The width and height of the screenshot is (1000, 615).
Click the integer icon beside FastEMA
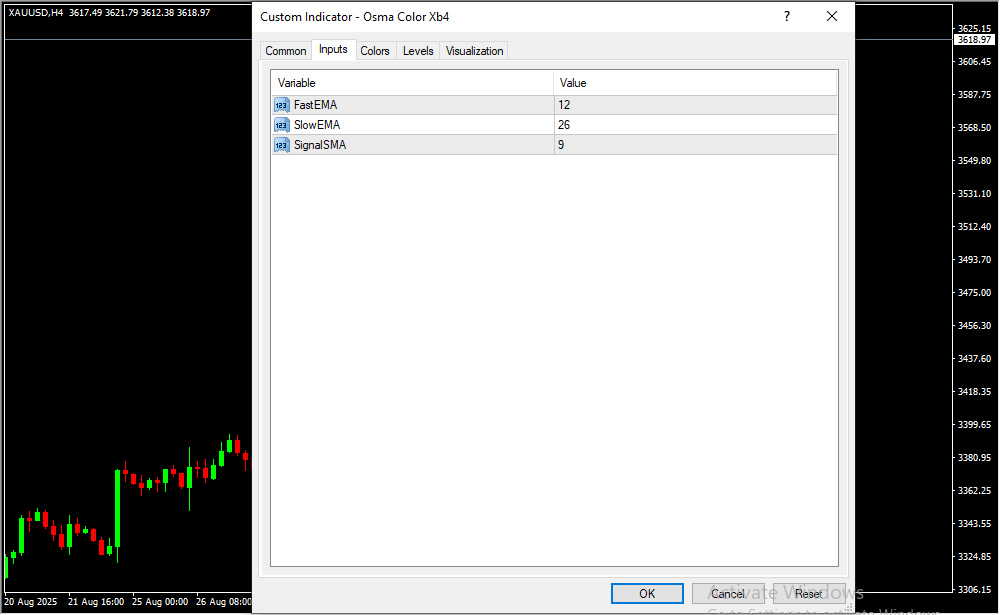tap(281, 105)
